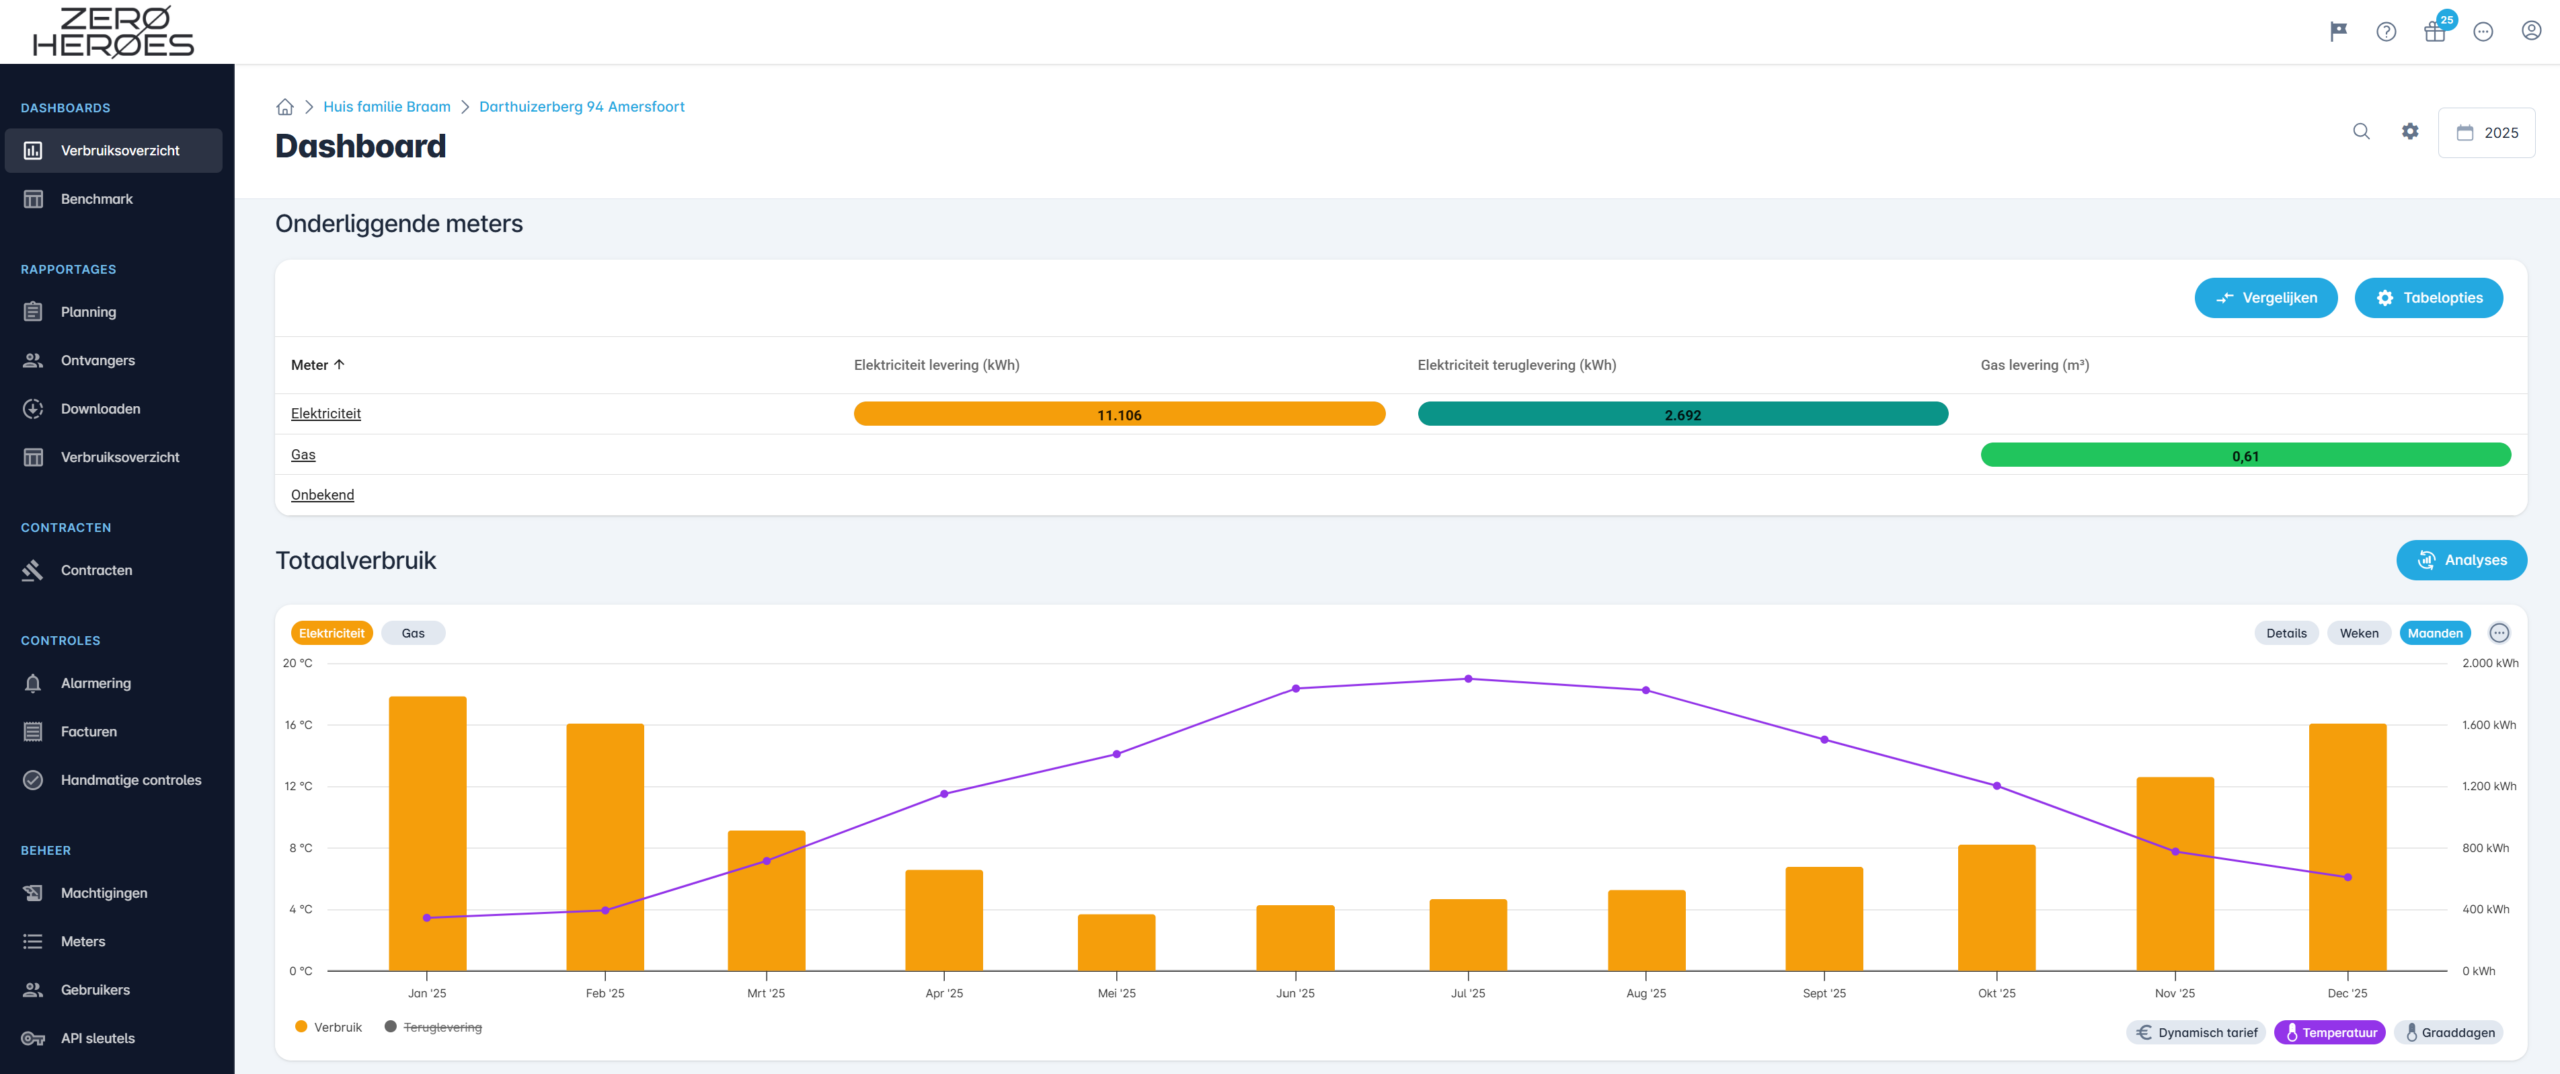This screenshot has height=1074, width=2560.
Task: Click the orange 11.106 electricity bar
Action: pos(1119,414)
